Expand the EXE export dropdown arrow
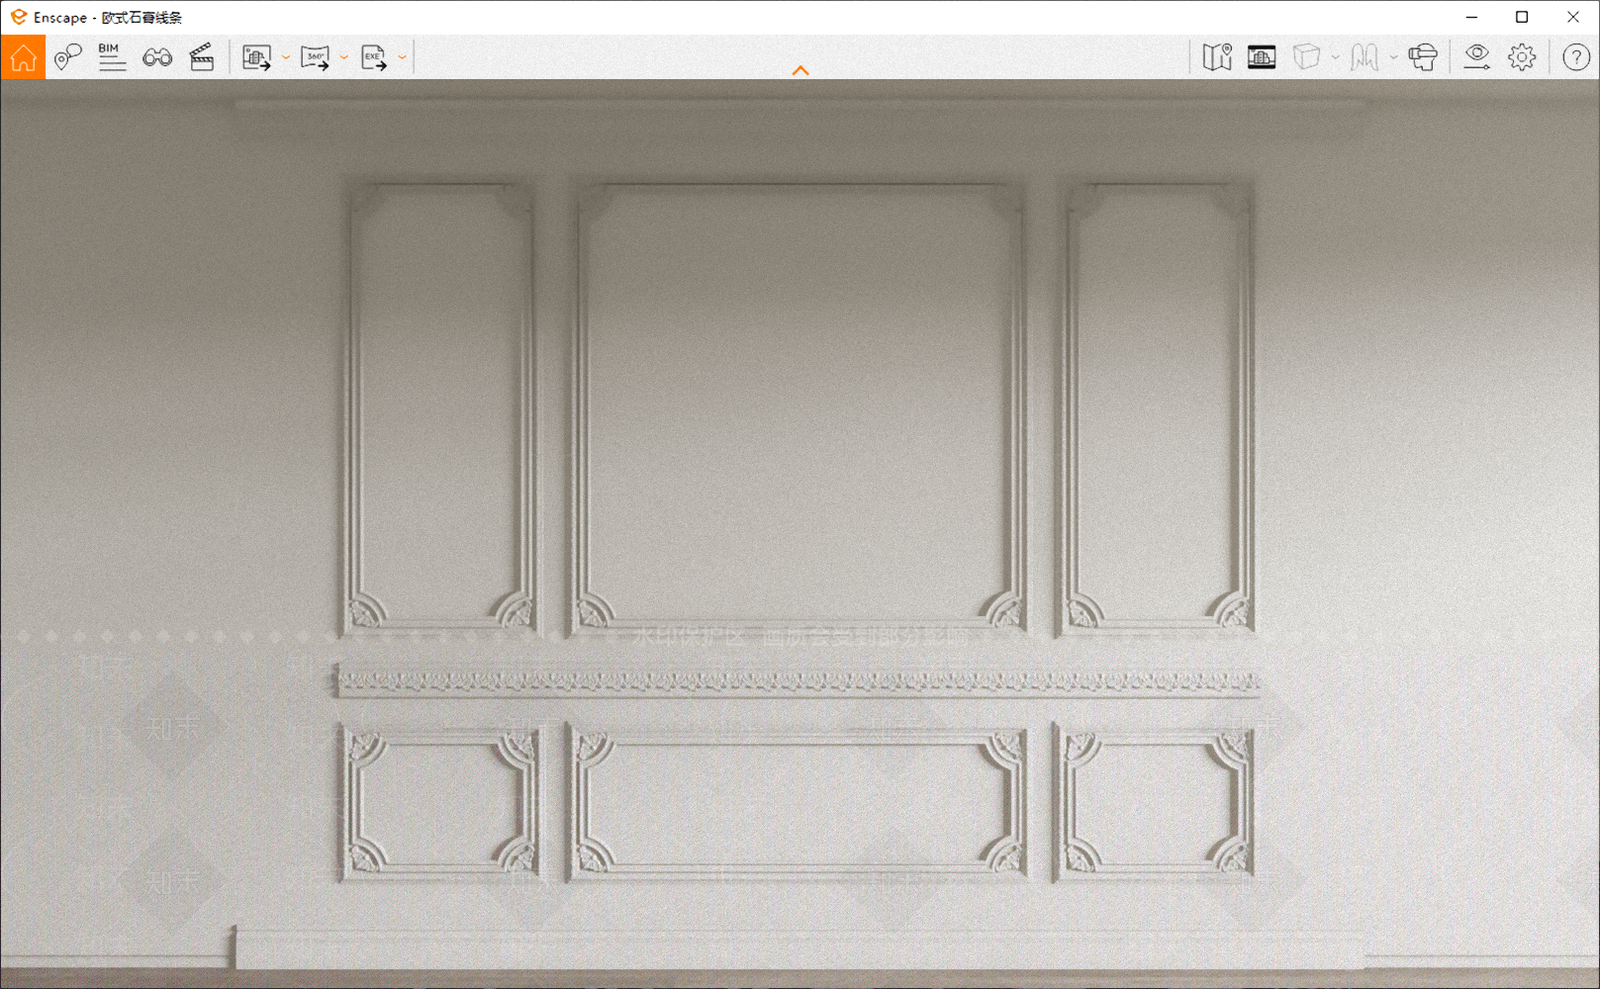The height and width of the screenshot is (989, 1600). point(402,57)
